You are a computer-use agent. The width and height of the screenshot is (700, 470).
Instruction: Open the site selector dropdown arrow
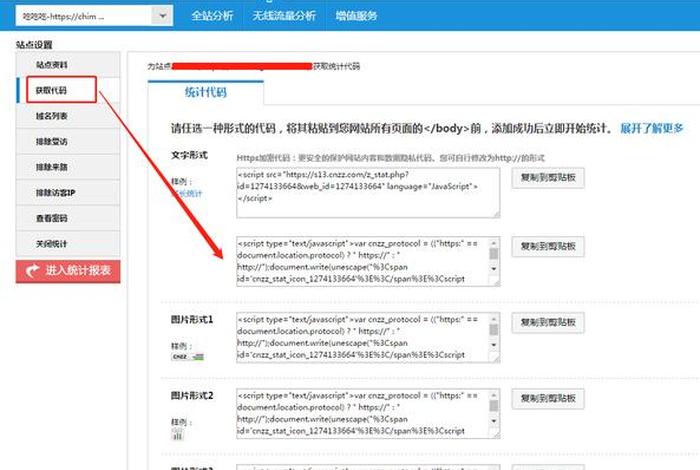(x=162, y=16)
